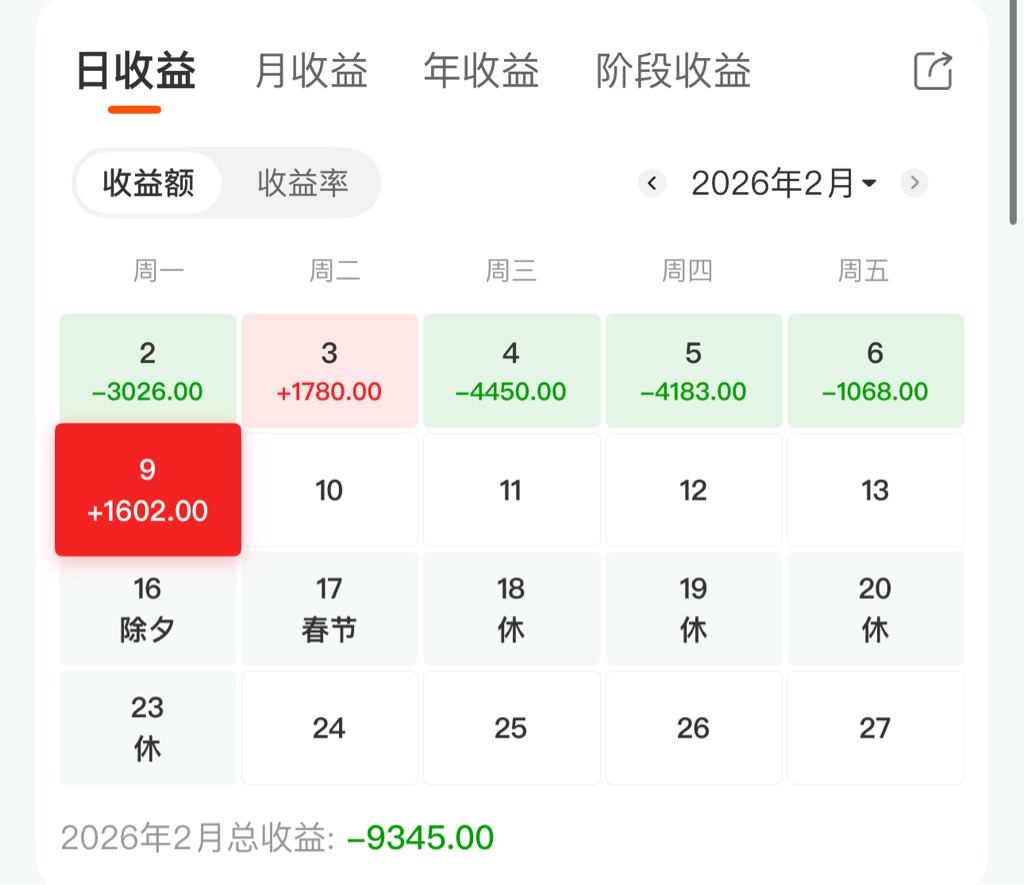Screen dimensions: 1024x885
Task: Select 日收益 tab
Action: point(135,71)
